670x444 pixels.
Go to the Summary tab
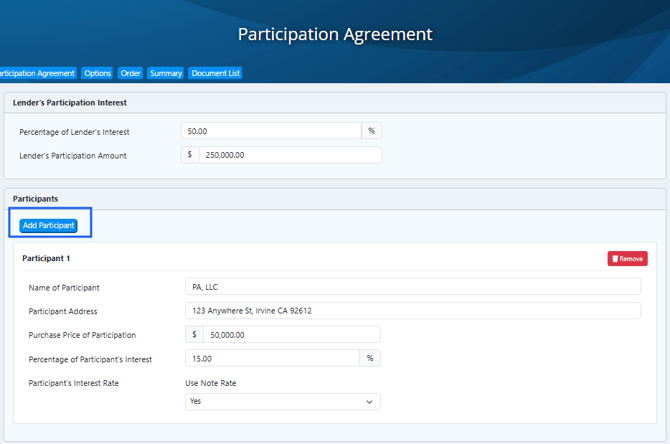pos(165,73)
